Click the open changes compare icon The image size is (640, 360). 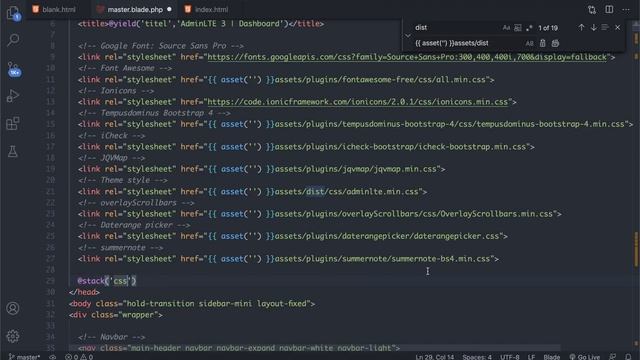(x=592, y=9)
